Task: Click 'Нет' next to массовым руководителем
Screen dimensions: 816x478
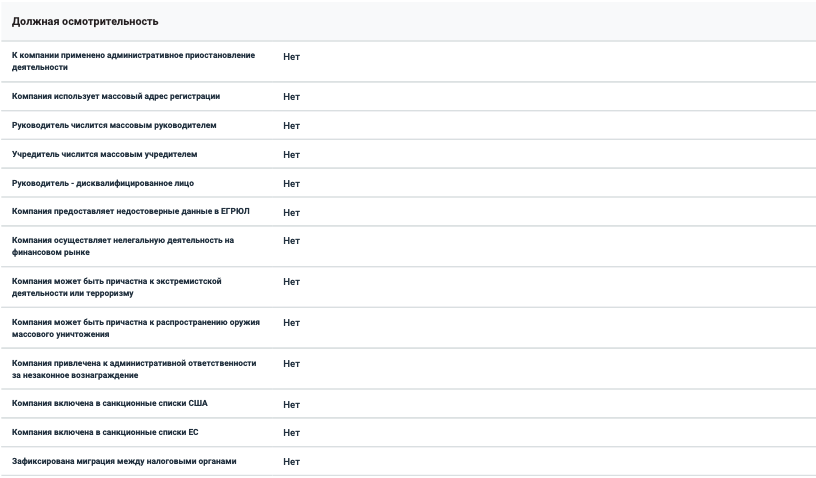Action: tap(291, 126)
